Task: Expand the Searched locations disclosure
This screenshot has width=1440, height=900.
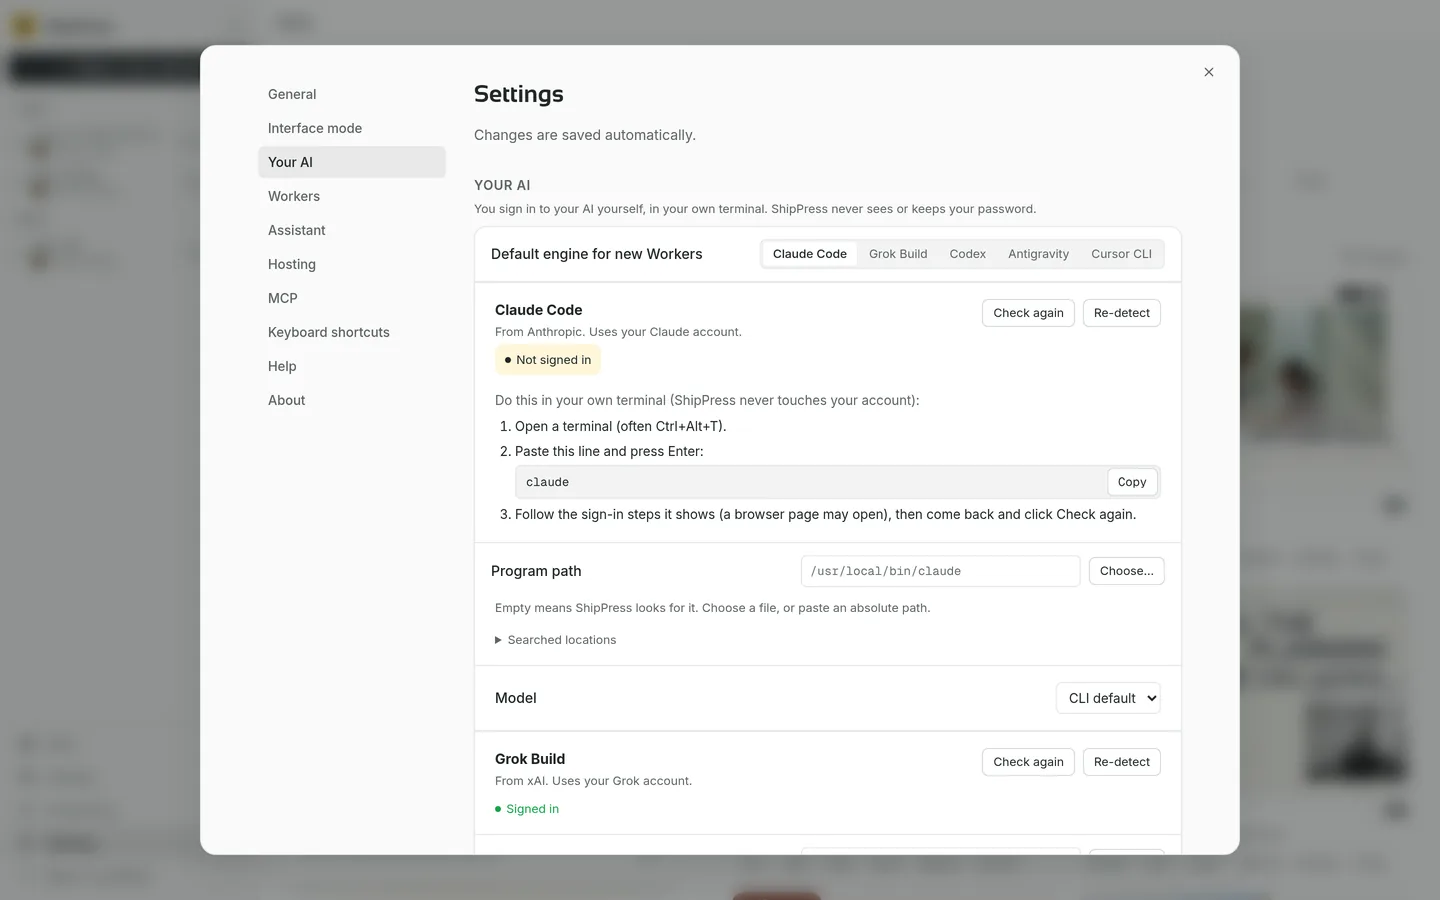Action: coord(556,640)
